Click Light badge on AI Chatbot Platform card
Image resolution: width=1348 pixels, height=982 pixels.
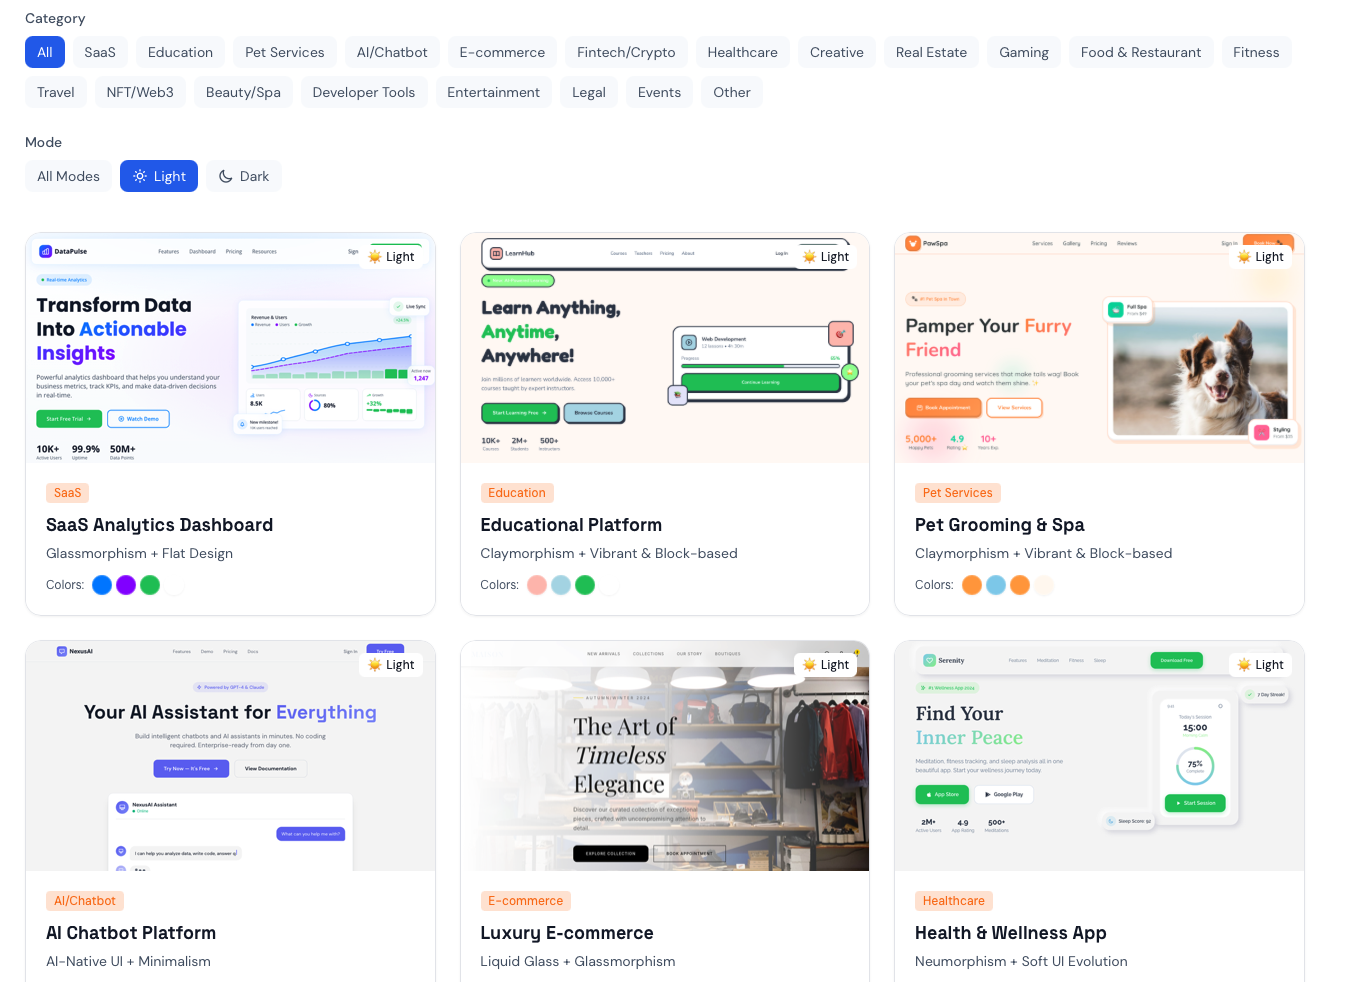[x=391, y=665]
